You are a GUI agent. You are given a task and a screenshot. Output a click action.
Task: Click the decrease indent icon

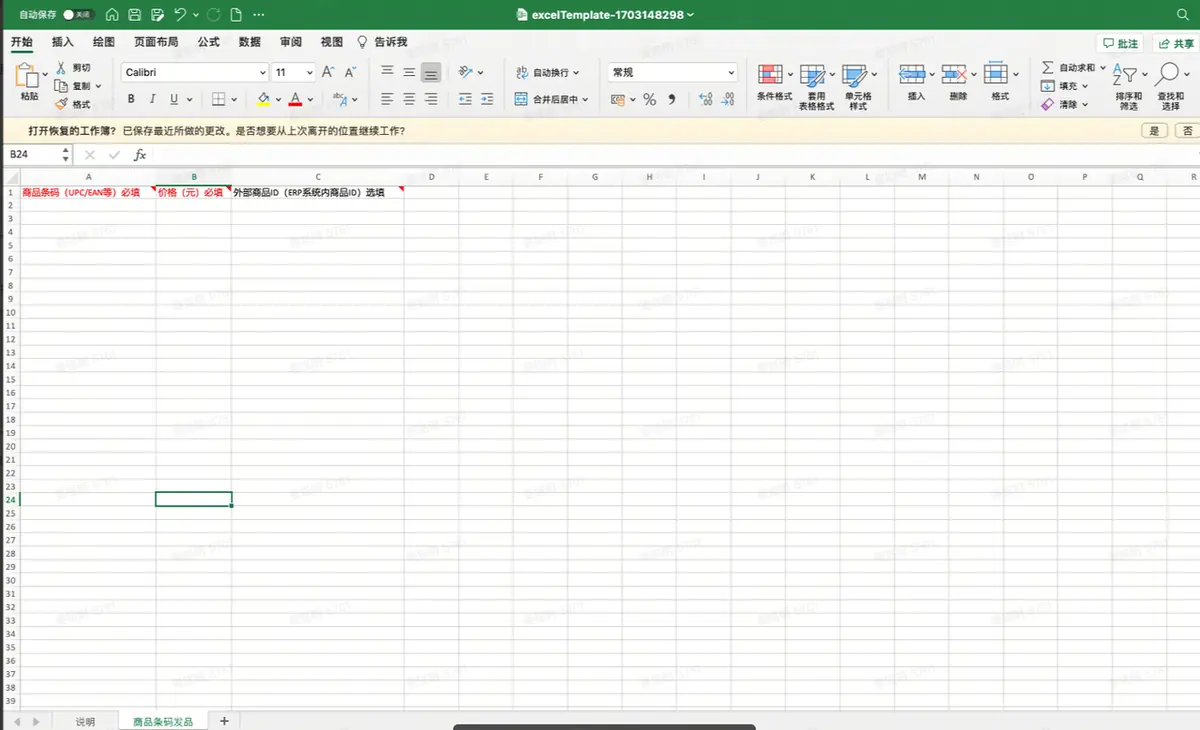[465, 99]
